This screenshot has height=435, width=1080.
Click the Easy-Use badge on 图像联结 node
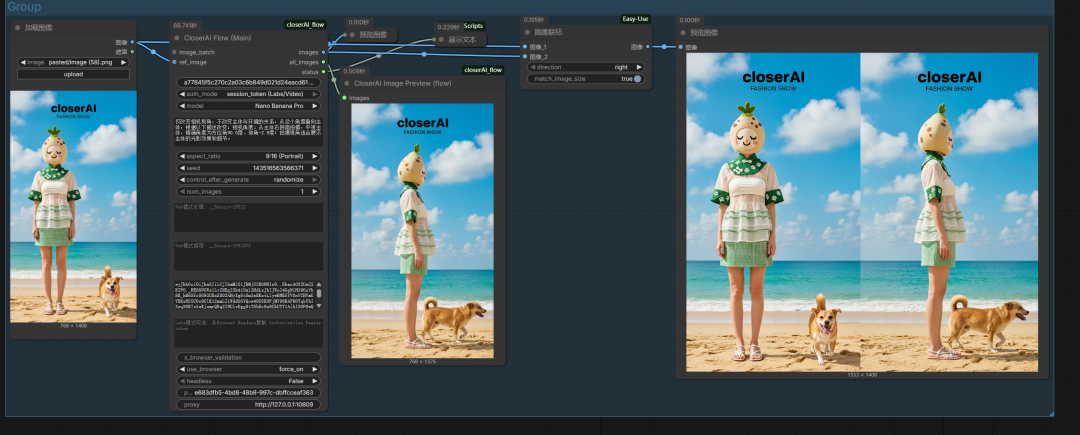(x=634, y=18)
